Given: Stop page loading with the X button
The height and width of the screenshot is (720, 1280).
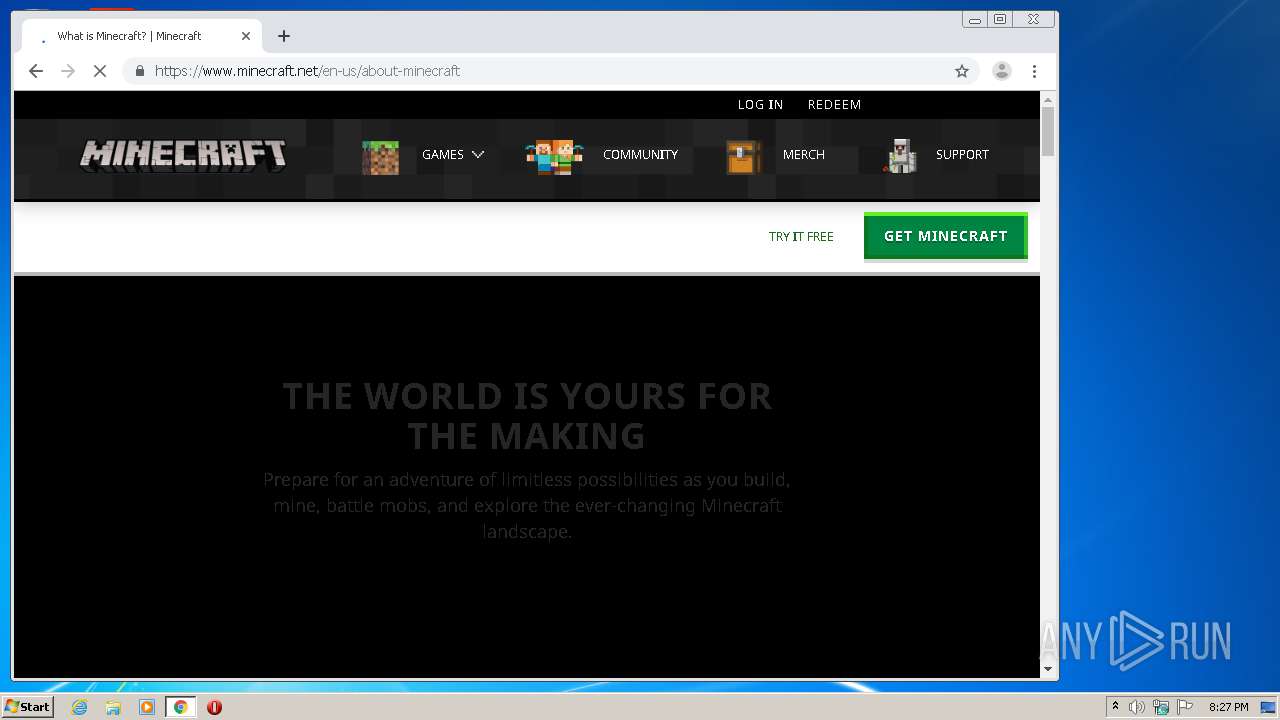Looking at the screenshot, I should [100, 71].
